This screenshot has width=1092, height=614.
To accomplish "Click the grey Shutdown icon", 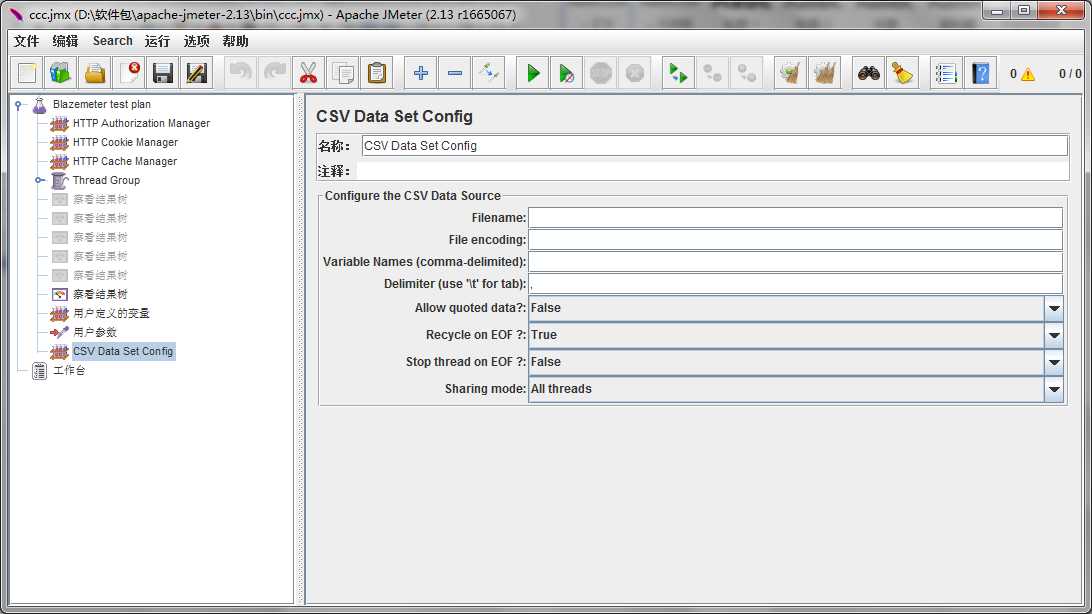I will pyautogui.click(x=635, y=73).
